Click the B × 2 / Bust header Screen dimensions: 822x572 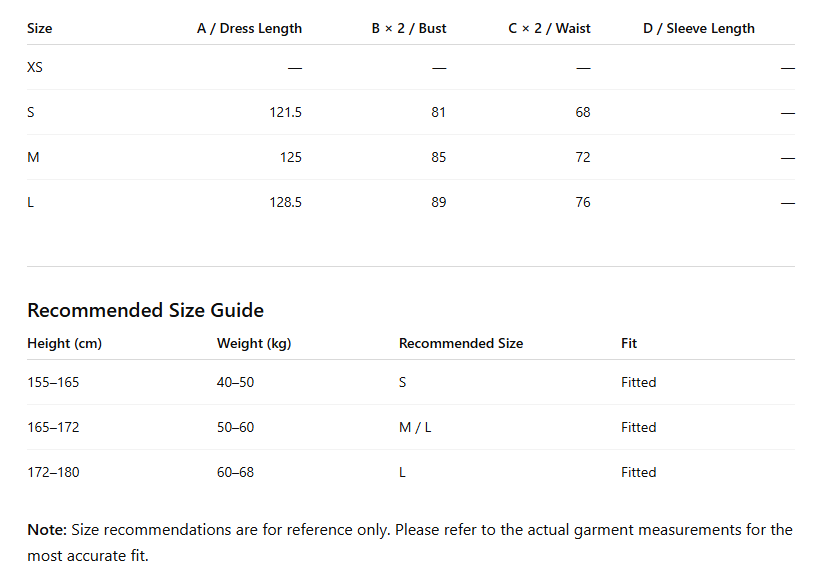[x=409, y=28]
